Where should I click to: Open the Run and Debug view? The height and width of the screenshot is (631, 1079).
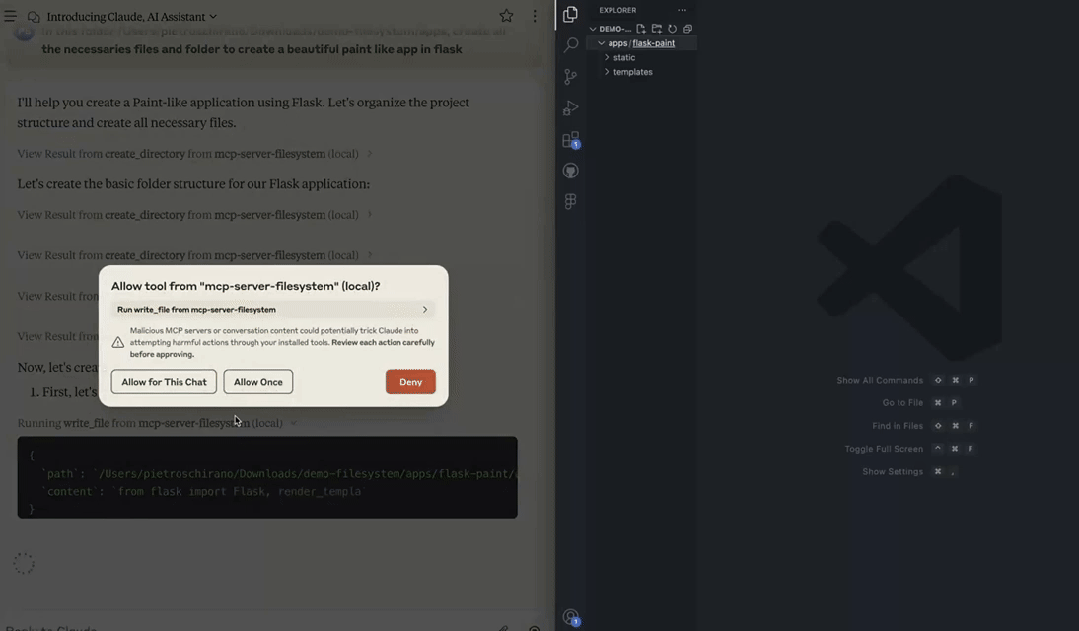coord(570,108)
